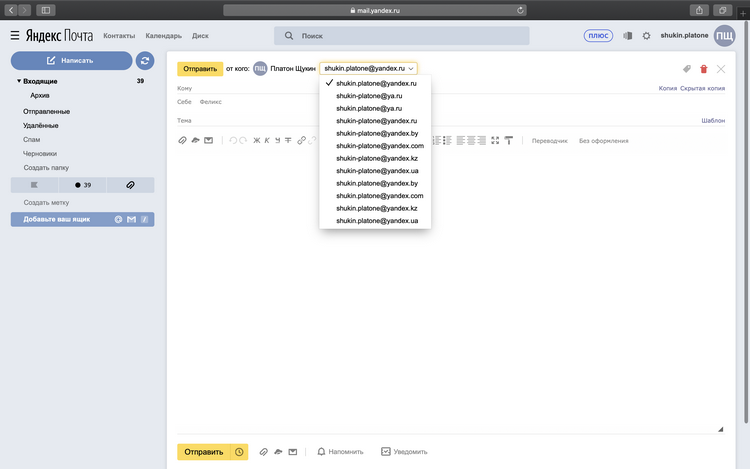This screenshot has width=750, height=469.
Task: Attach from mail using toolbar envelope icon
Action: pos(209,141)
